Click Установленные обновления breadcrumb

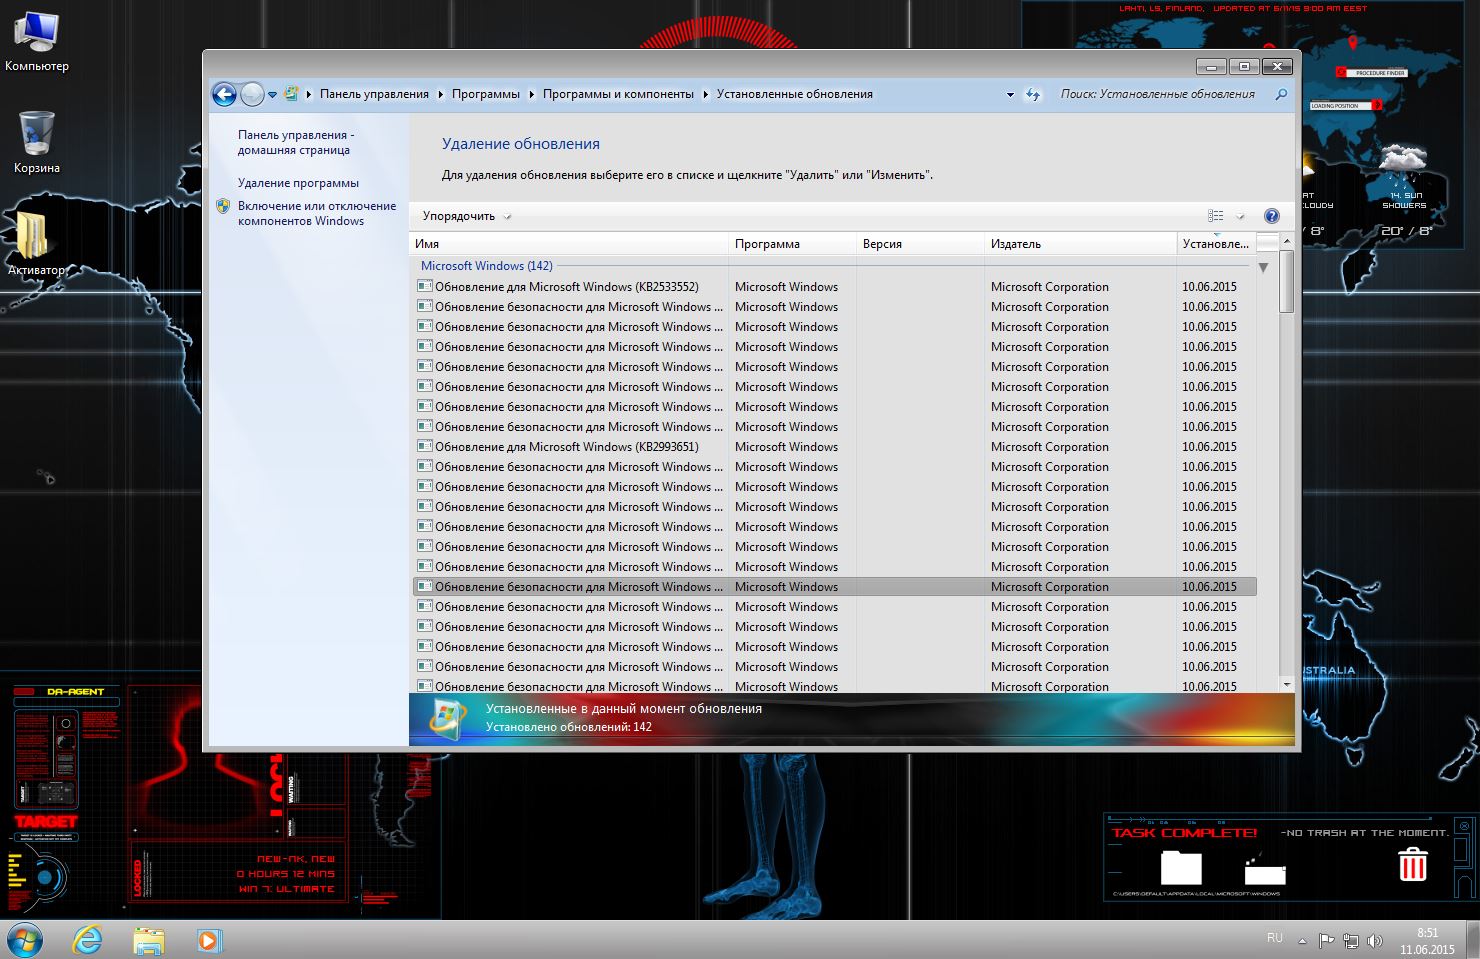pos(795,94)
